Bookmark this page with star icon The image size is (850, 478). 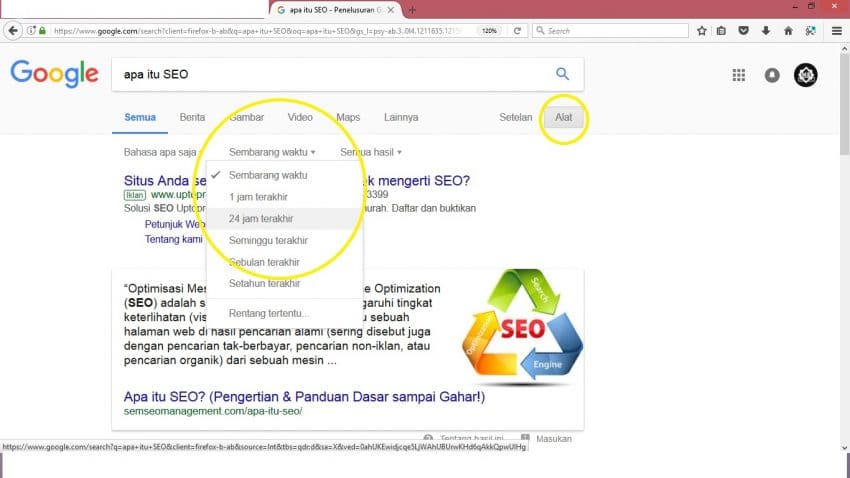[x=702, y=31]
